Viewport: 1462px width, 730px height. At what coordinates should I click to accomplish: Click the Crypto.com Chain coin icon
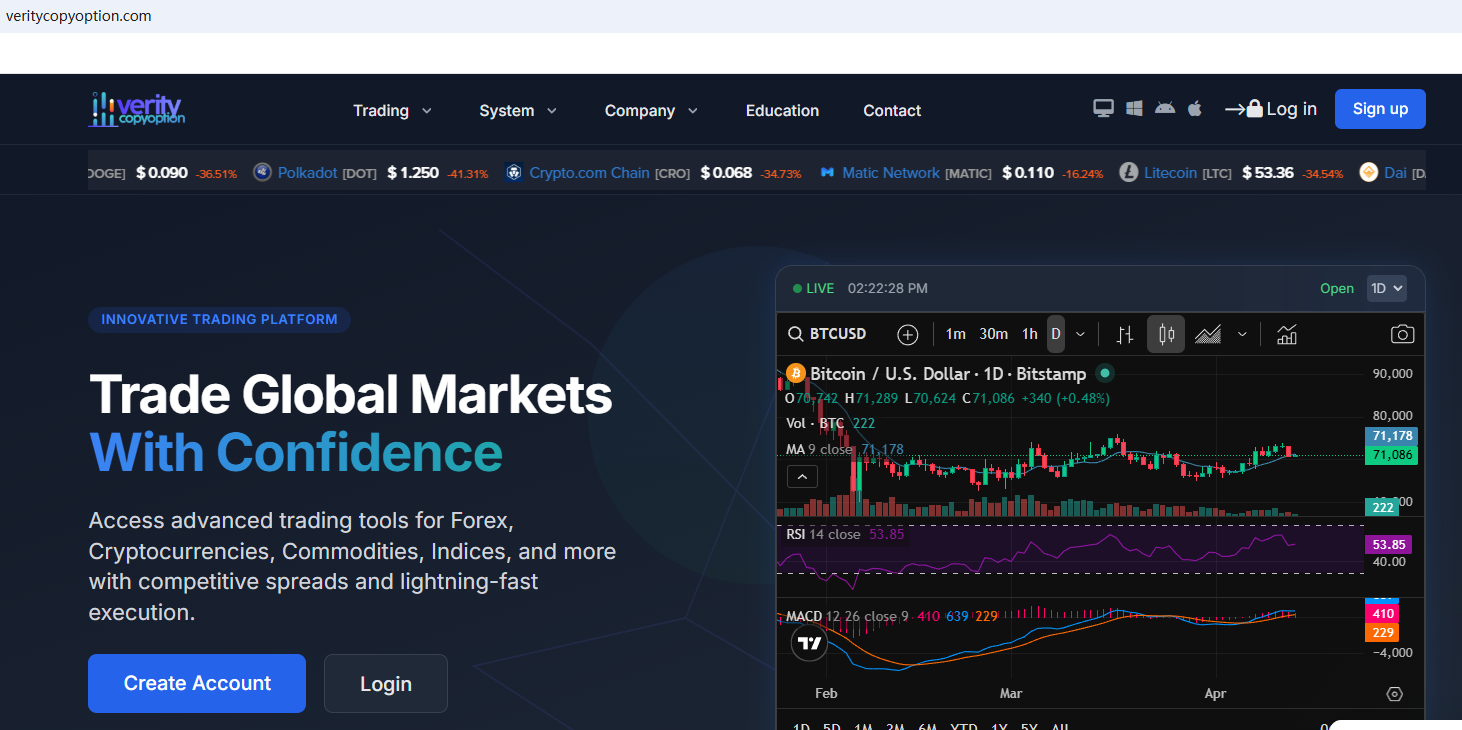coord(514,172)
